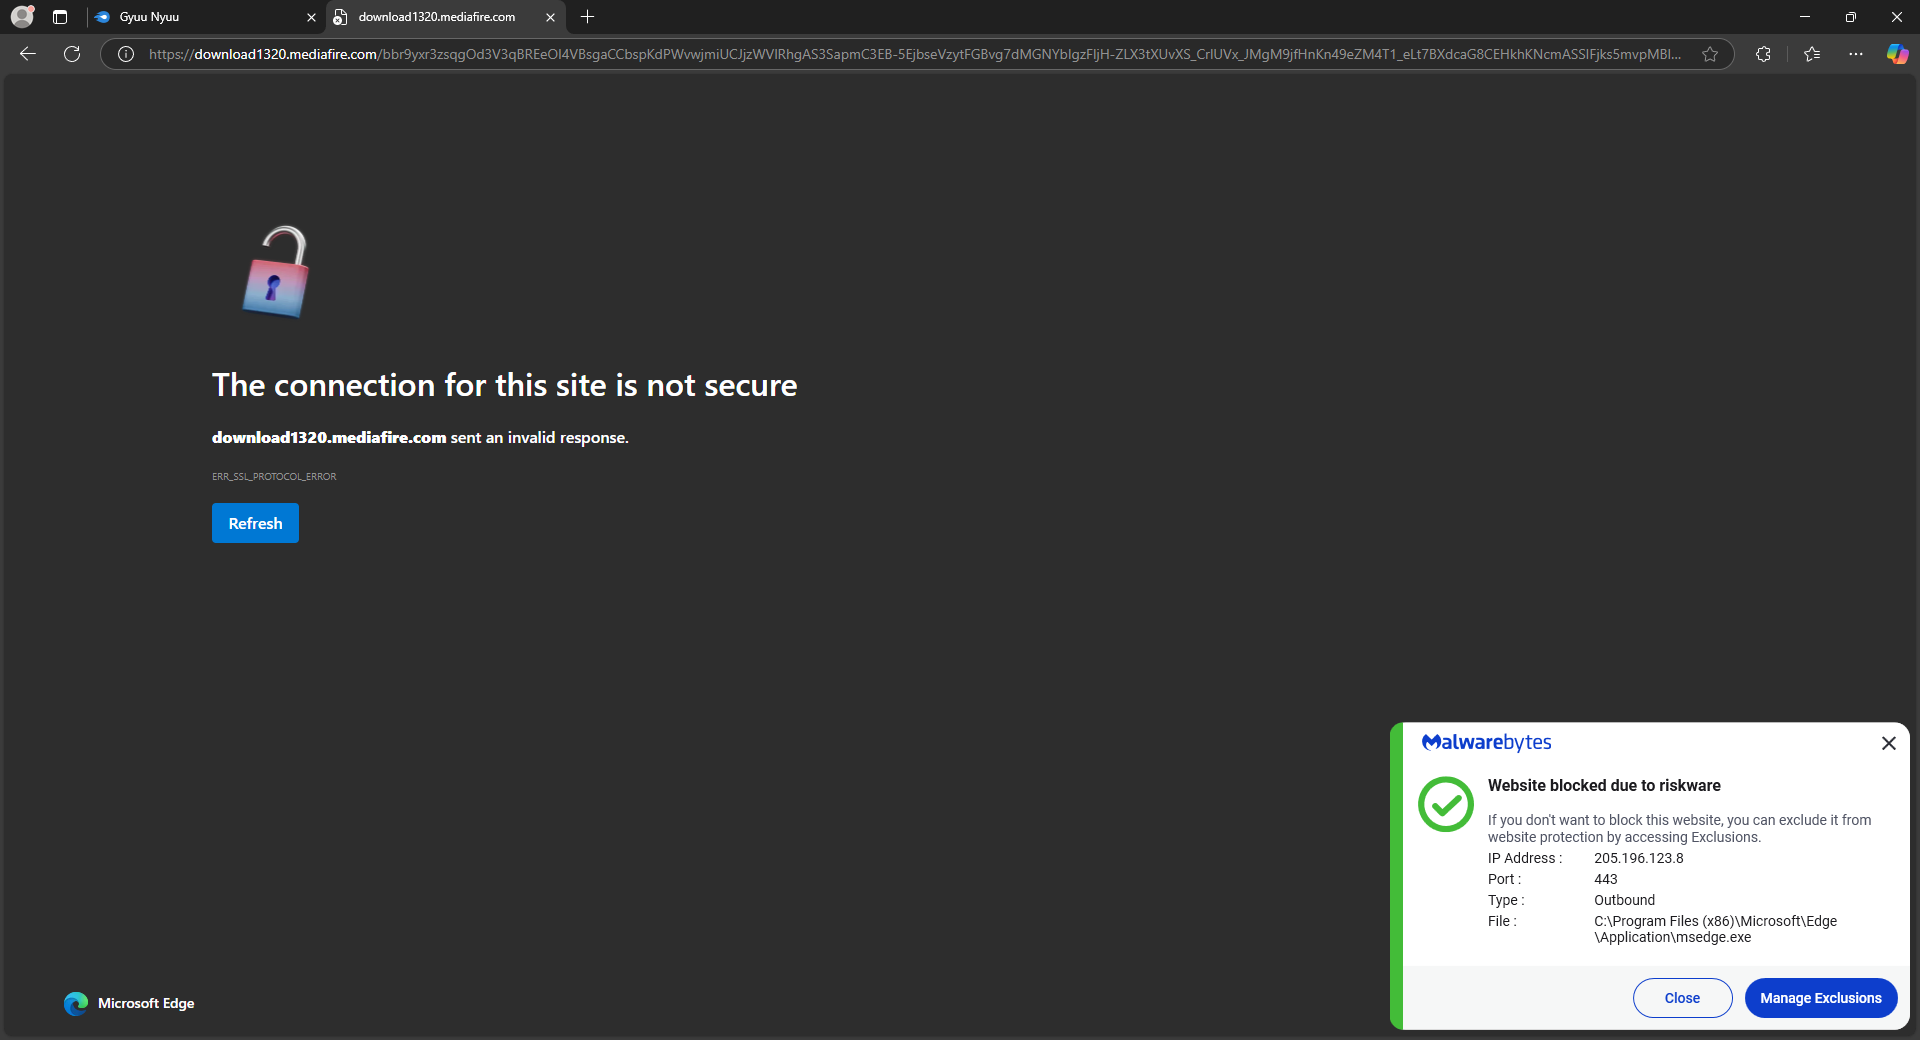Close the download1320.mediafire.com tab

tap(550, 17)
